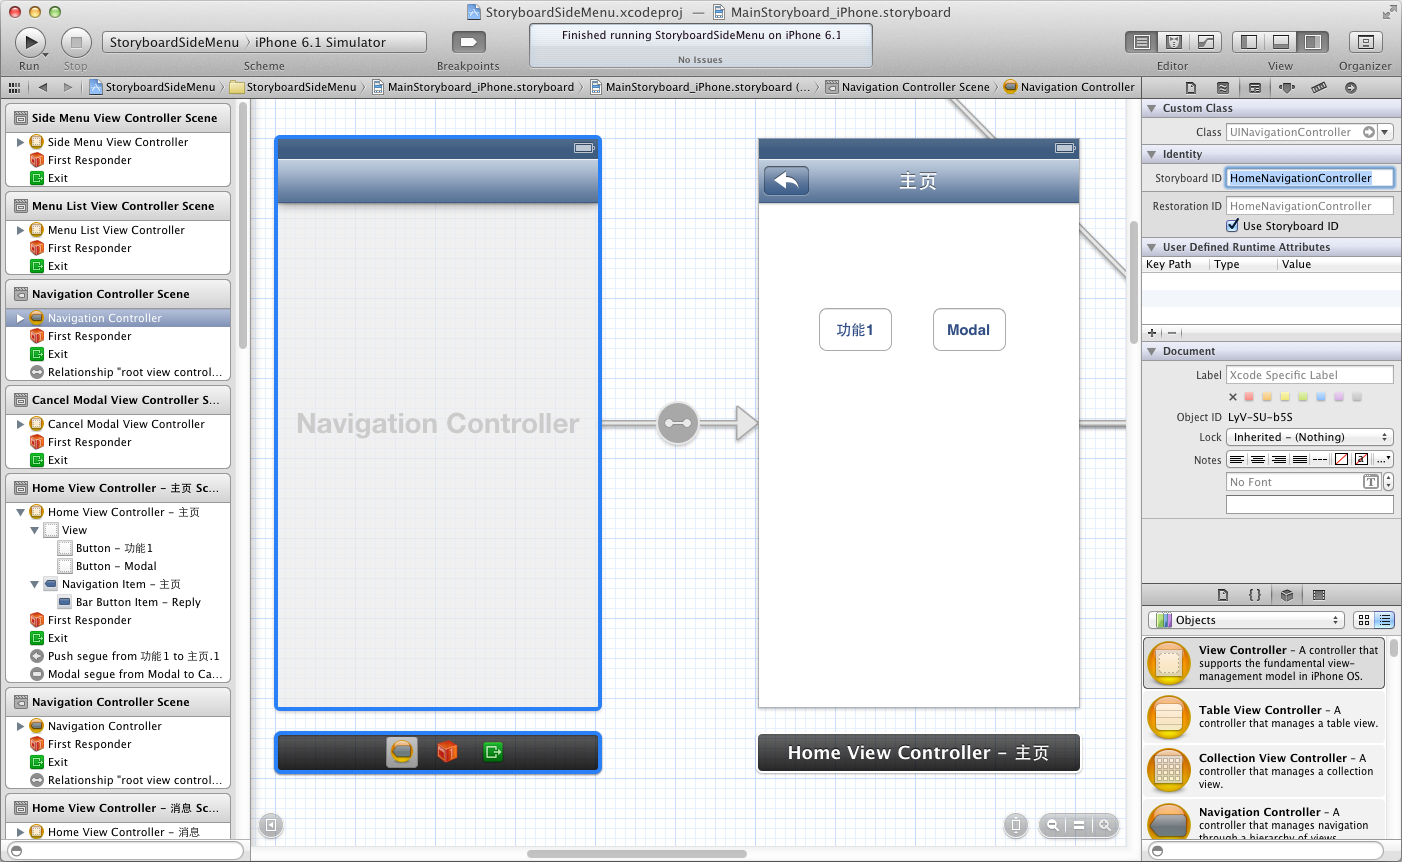Viewport: 1402px width, 862px height.
Task: Collapse the Navigation Item - 主页 row
Action: coord(34,584)
